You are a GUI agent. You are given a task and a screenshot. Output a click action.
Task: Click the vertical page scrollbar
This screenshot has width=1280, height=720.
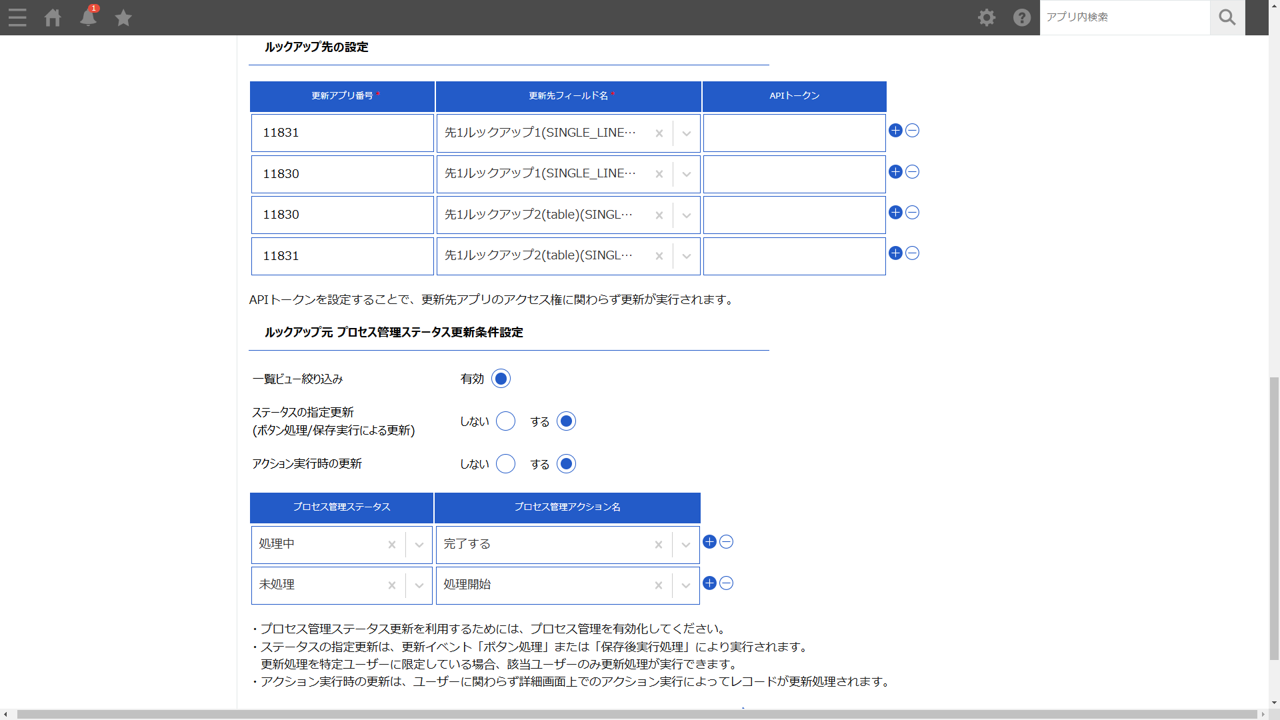[x=1274, y=519]
